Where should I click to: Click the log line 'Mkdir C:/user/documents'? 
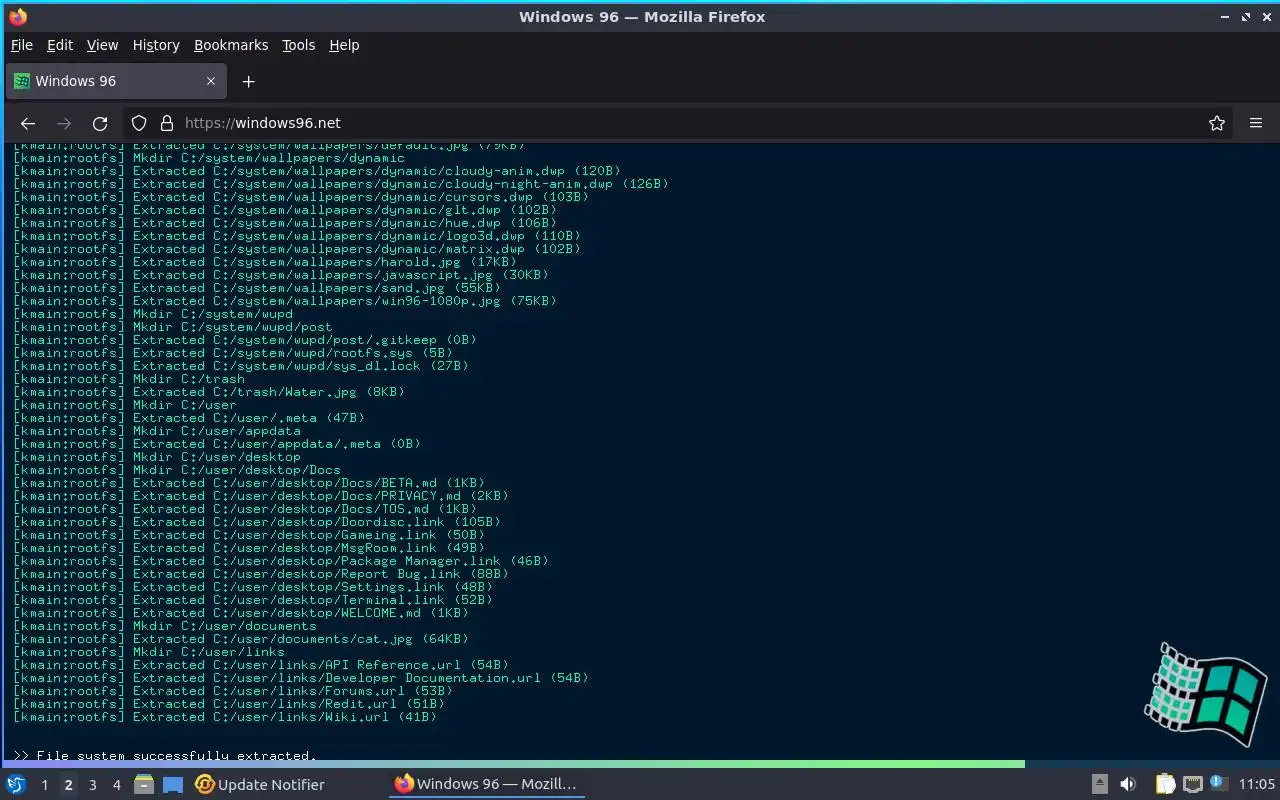click(165, 626)
